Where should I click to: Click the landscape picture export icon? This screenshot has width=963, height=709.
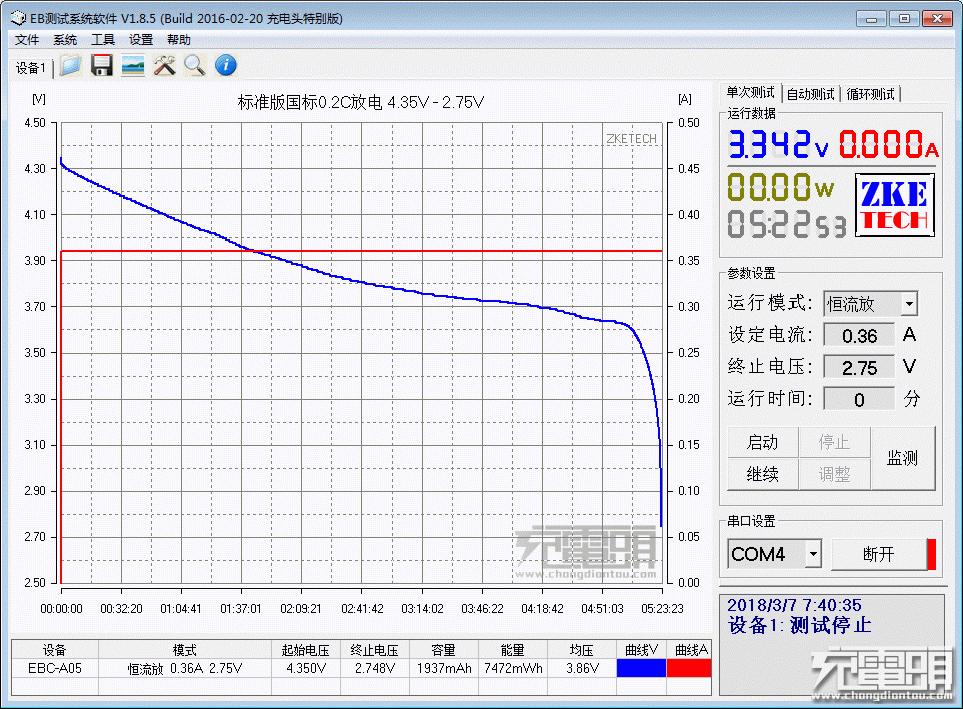coord(132,66)
